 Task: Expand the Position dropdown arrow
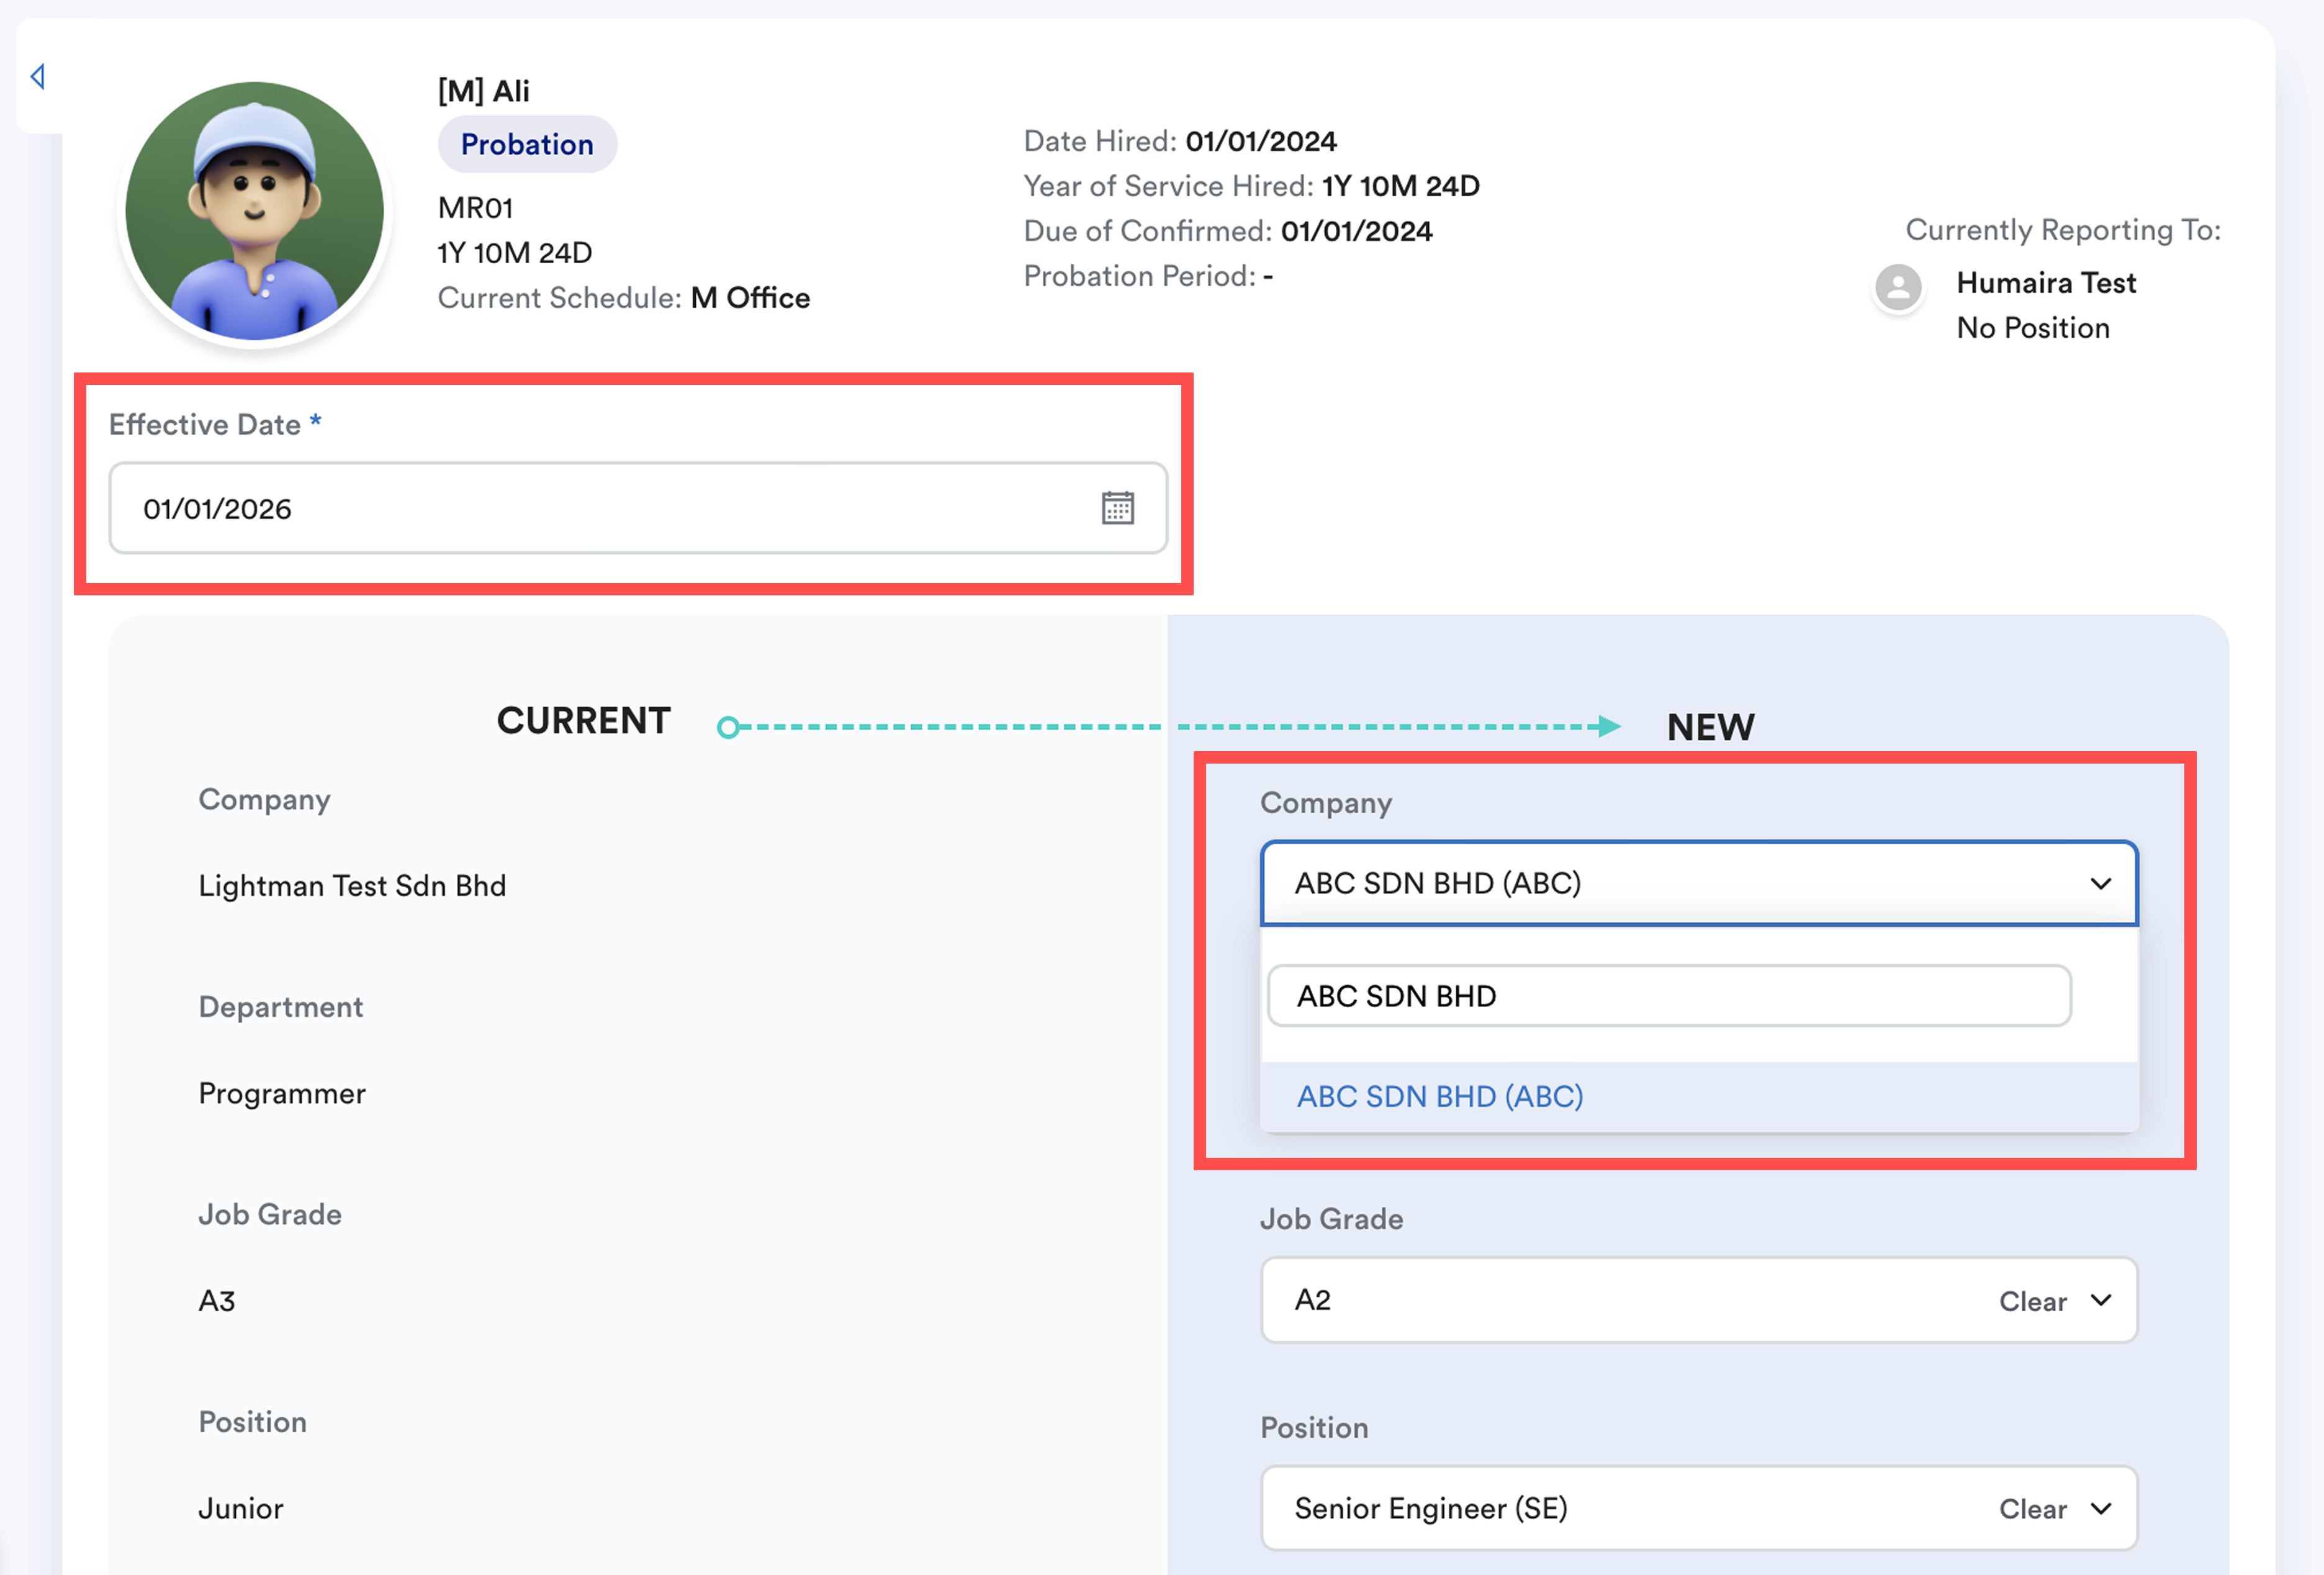pos(2101,1508)
